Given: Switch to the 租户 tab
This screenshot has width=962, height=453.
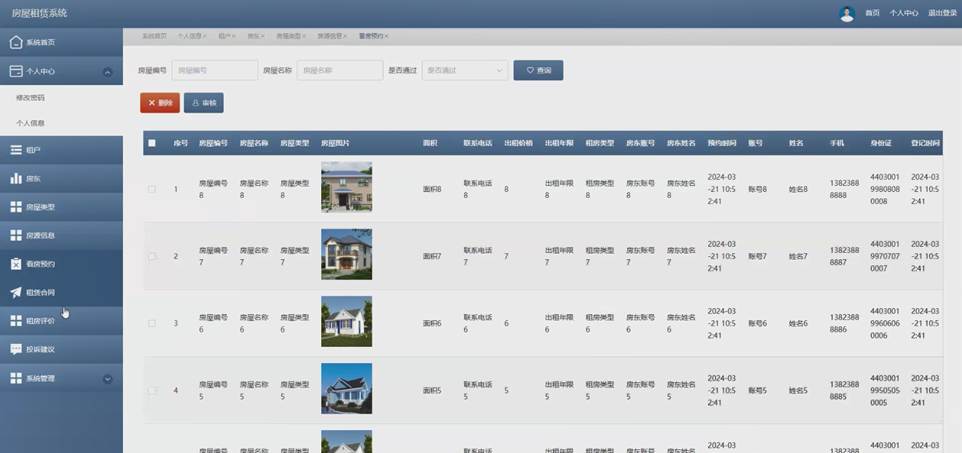Looking at the screenshot, I should click(224, 36).
